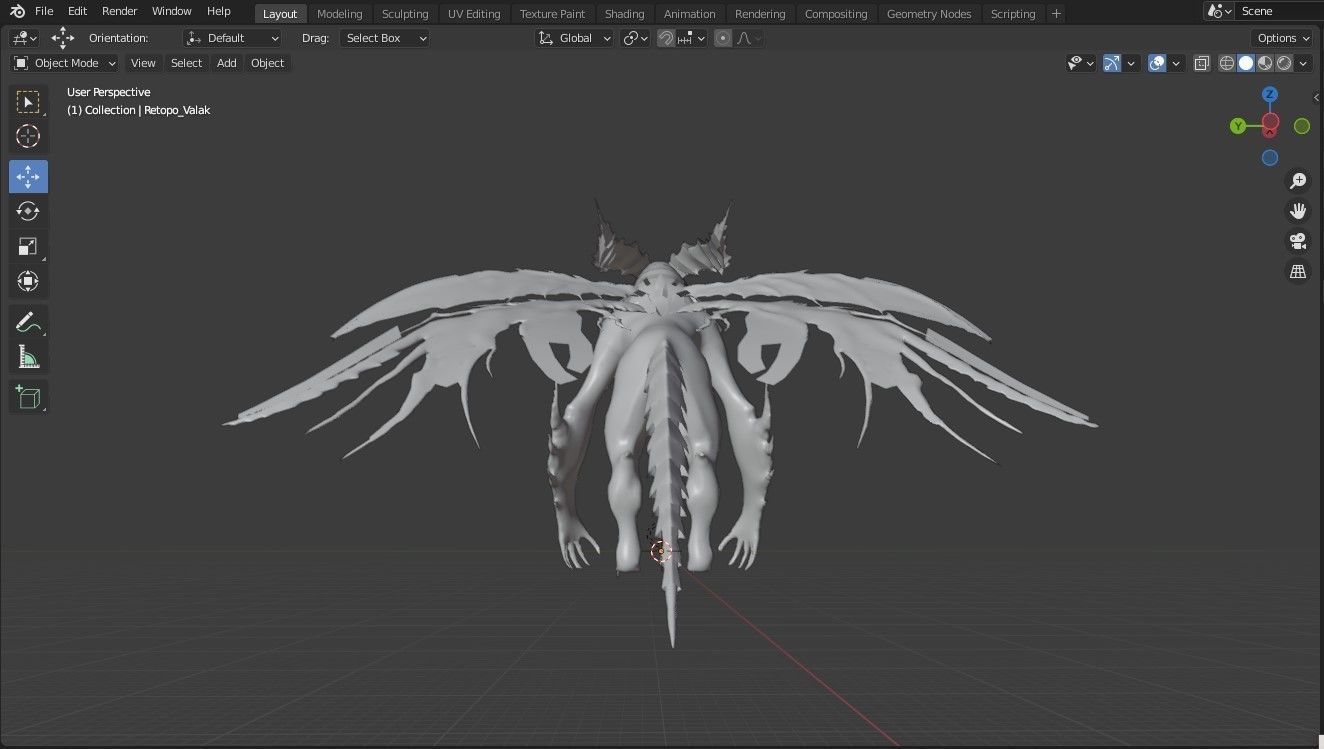Image resolution: width=1324 pixels, height=749 pixels.
Task: Toggle proportional editing circle icon
Action: pyautogui.click(x=723, y=38)
